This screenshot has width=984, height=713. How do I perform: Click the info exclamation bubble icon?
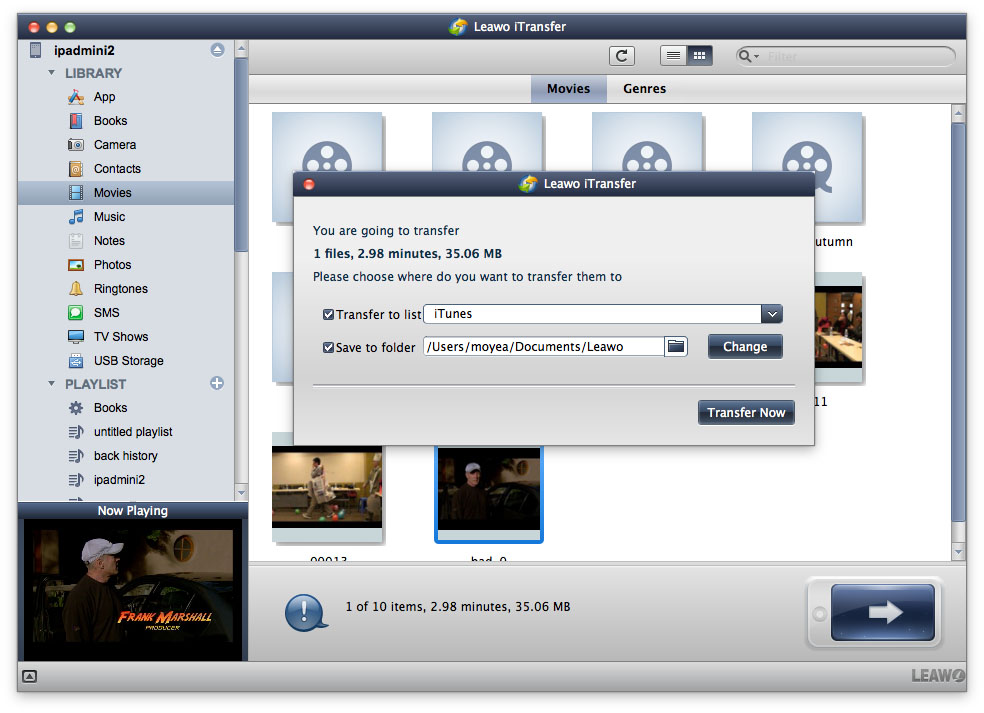306,613
